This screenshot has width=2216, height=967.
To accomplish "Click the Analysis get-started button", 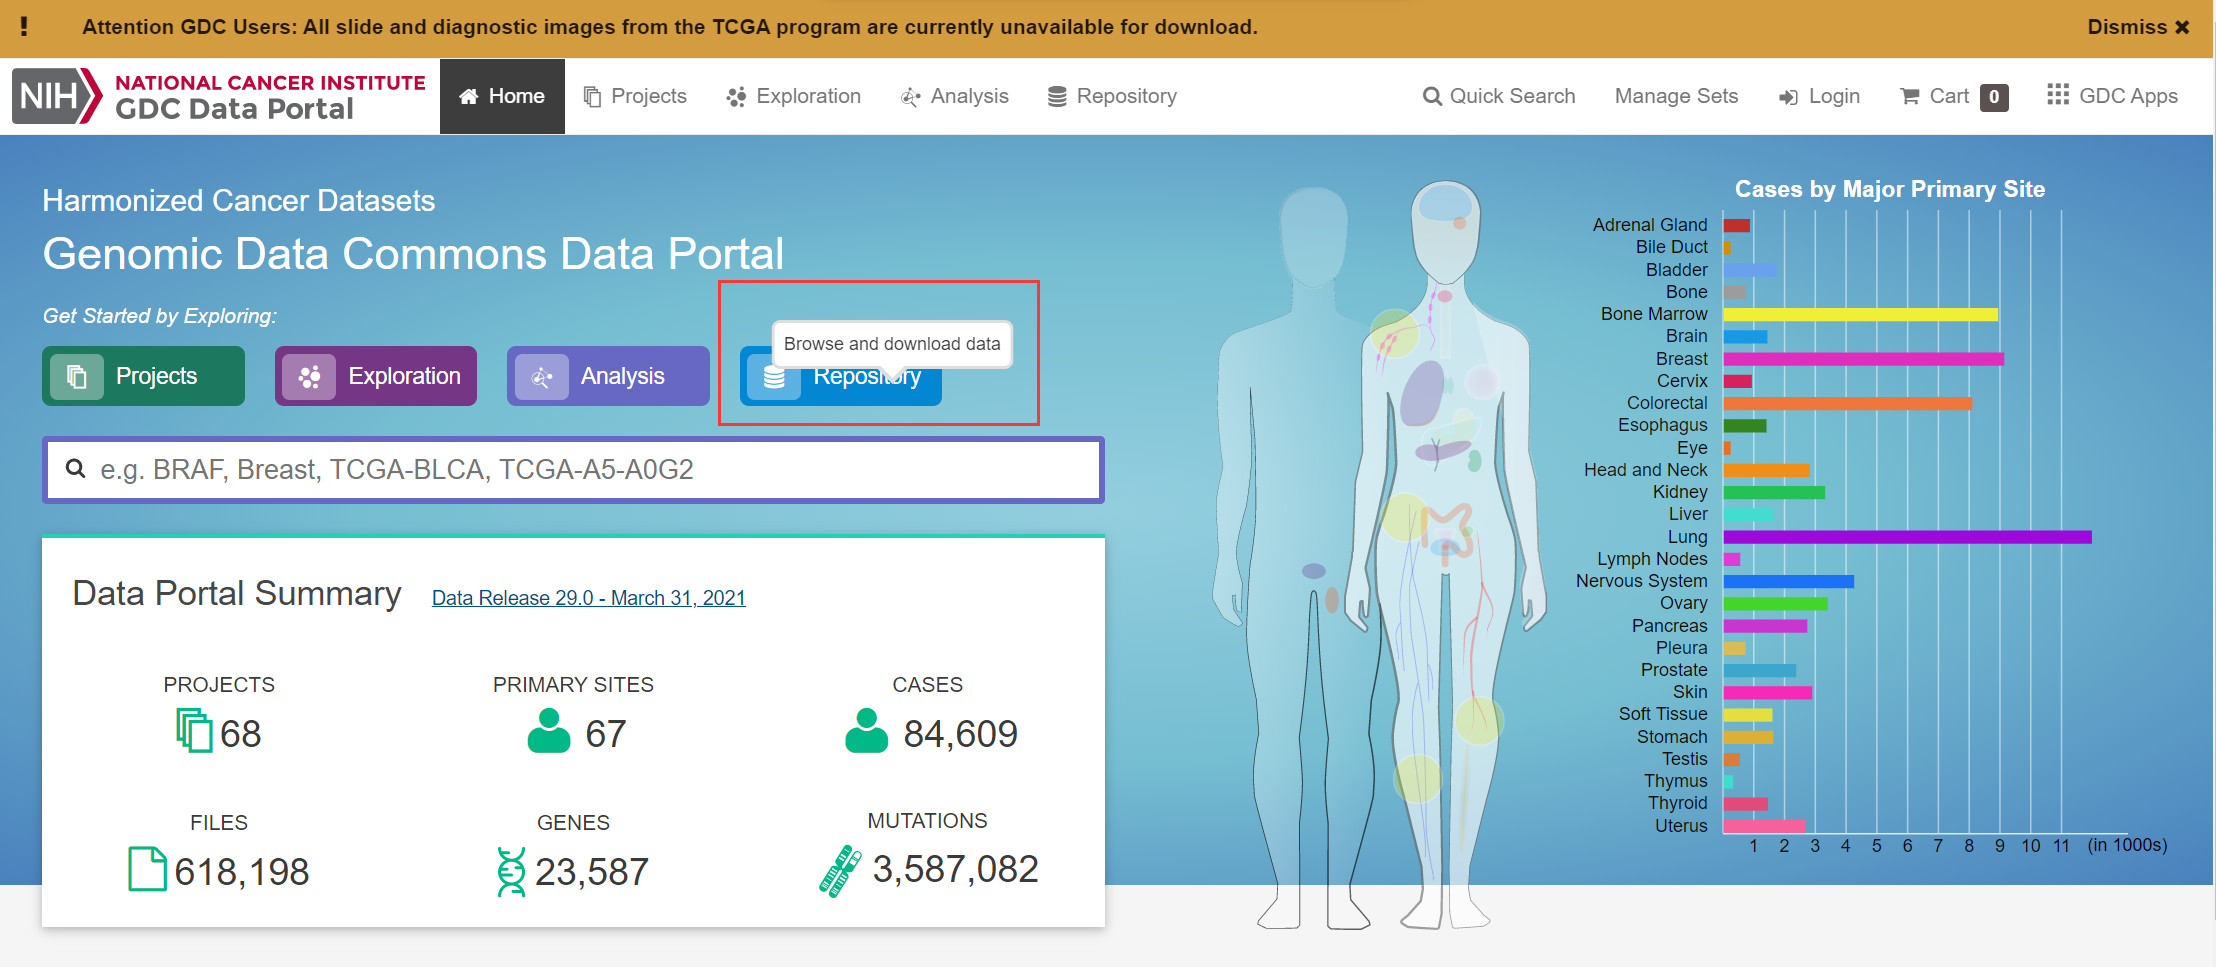I will point(608,376).
